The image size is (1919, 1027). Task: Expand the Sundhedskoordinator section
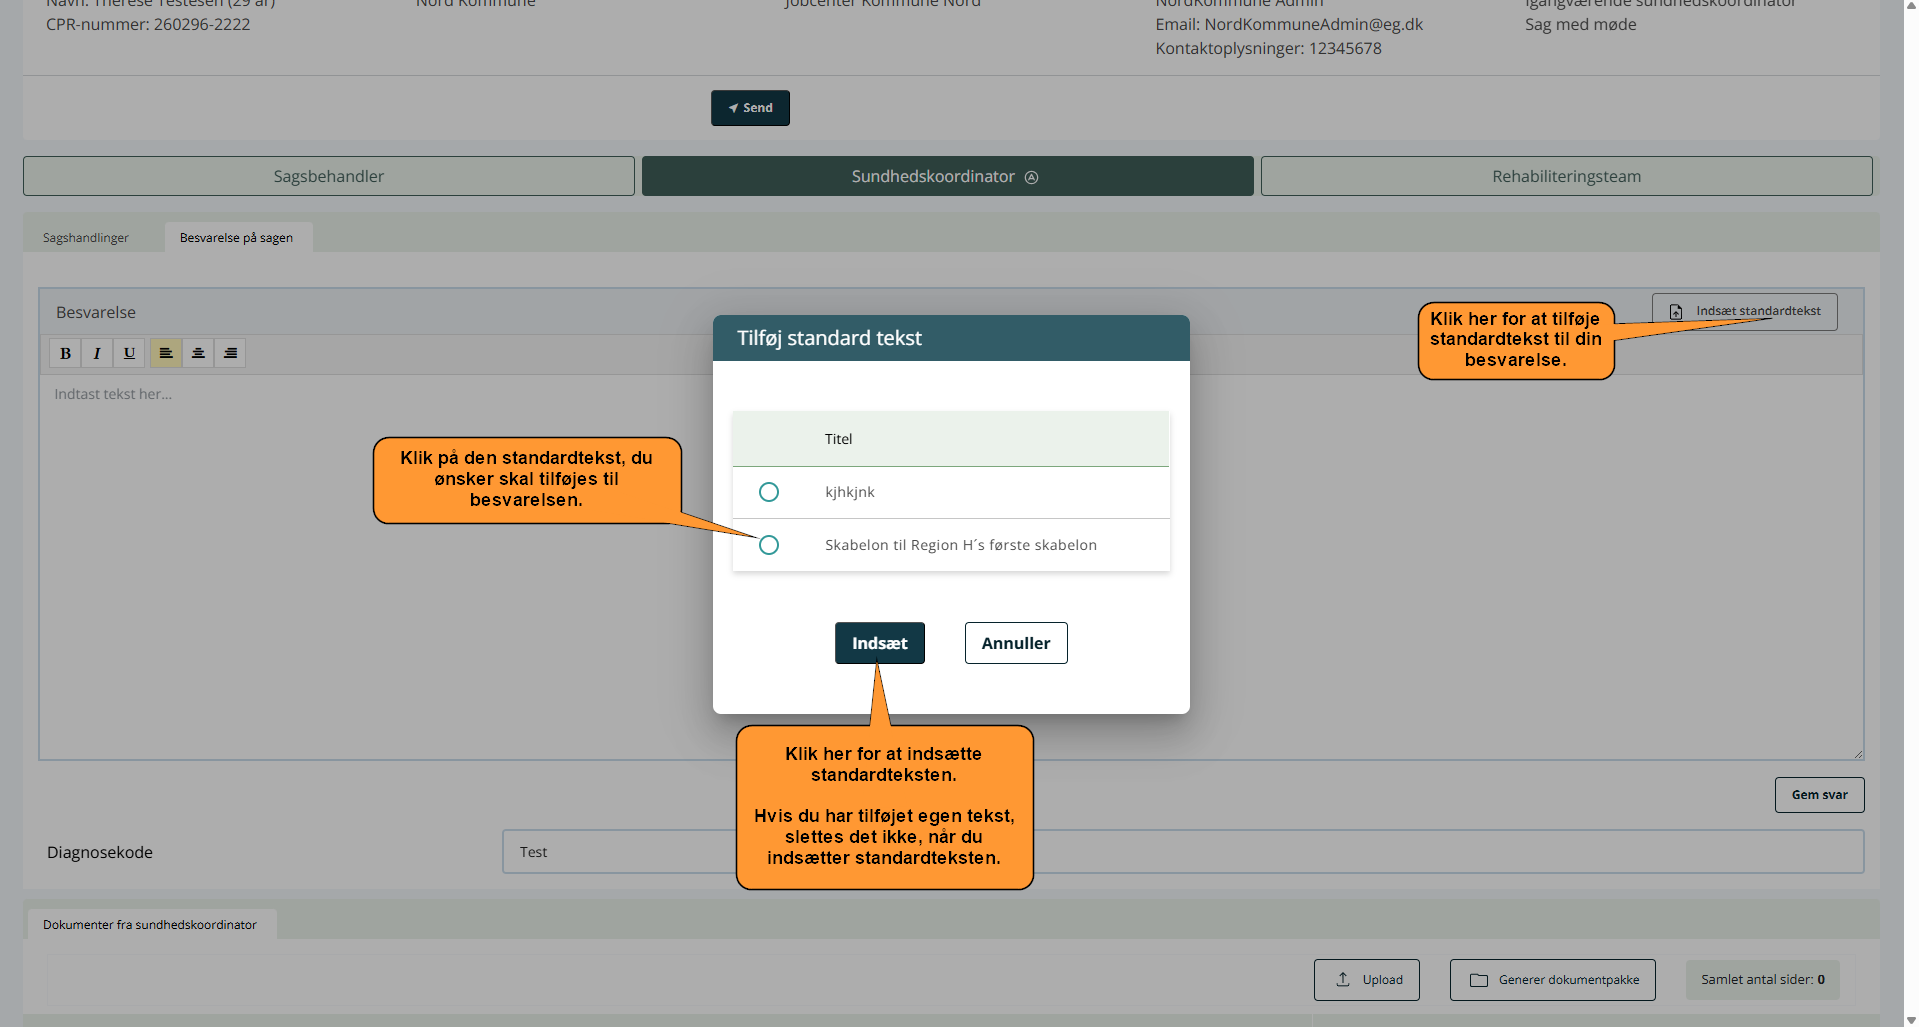pos(946,176)
